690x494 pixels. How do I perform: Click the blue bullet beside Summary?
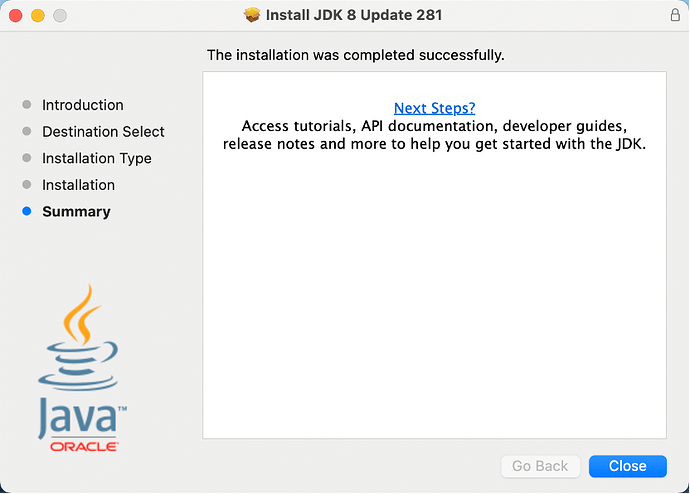(27, 212)
